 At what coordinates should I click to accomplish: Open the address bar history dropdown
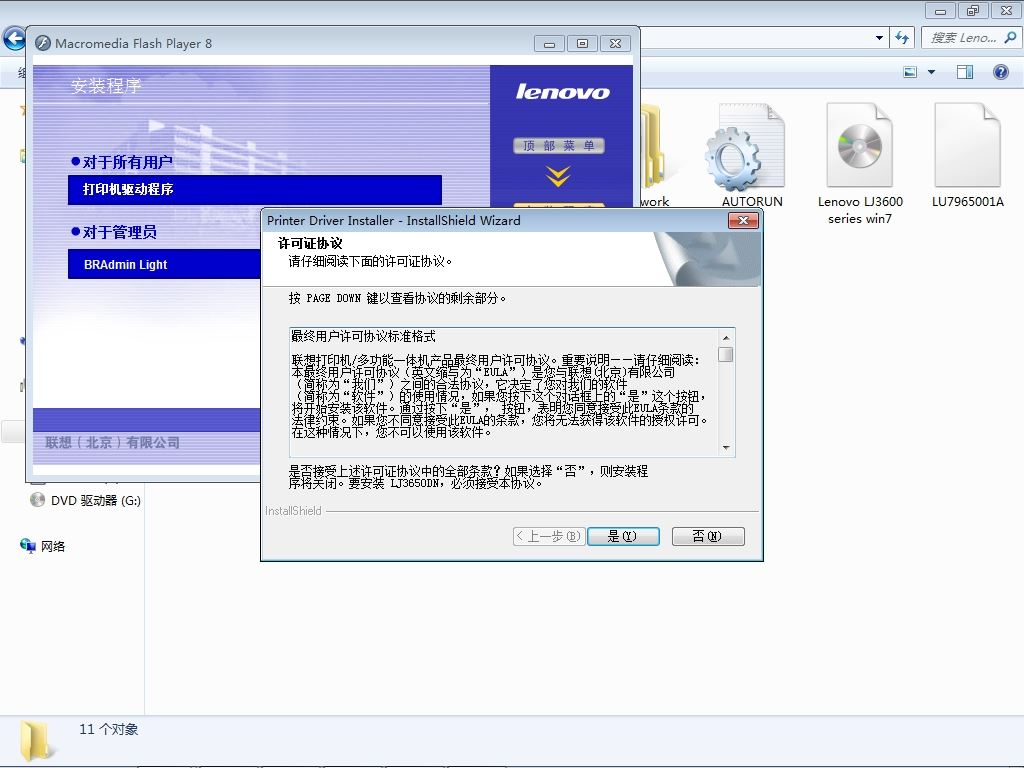point(879,38)
